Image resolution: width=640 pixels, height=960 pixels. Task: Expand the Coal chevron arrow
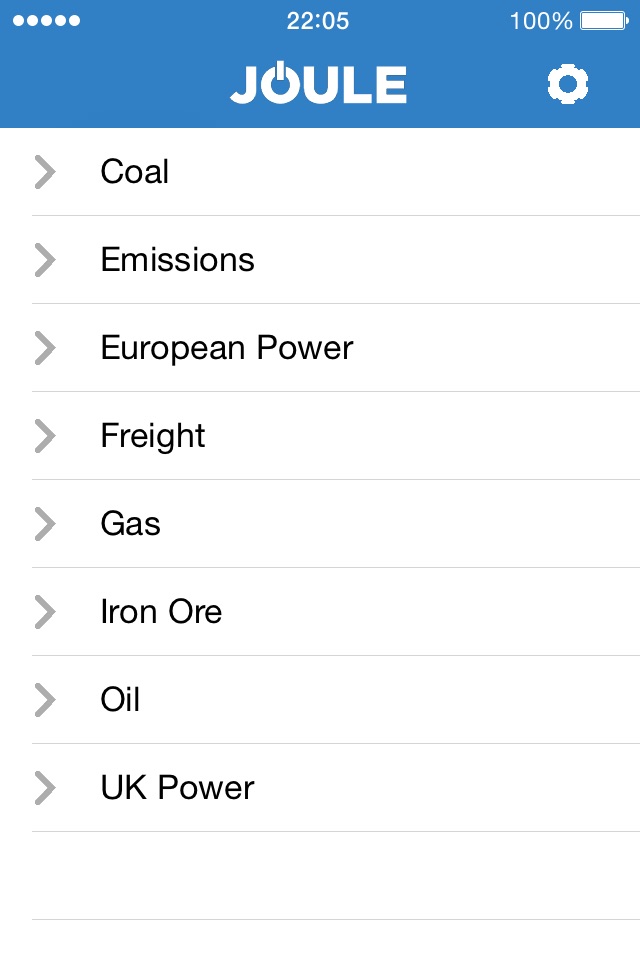pyautogui.click(x=45, y=172)
